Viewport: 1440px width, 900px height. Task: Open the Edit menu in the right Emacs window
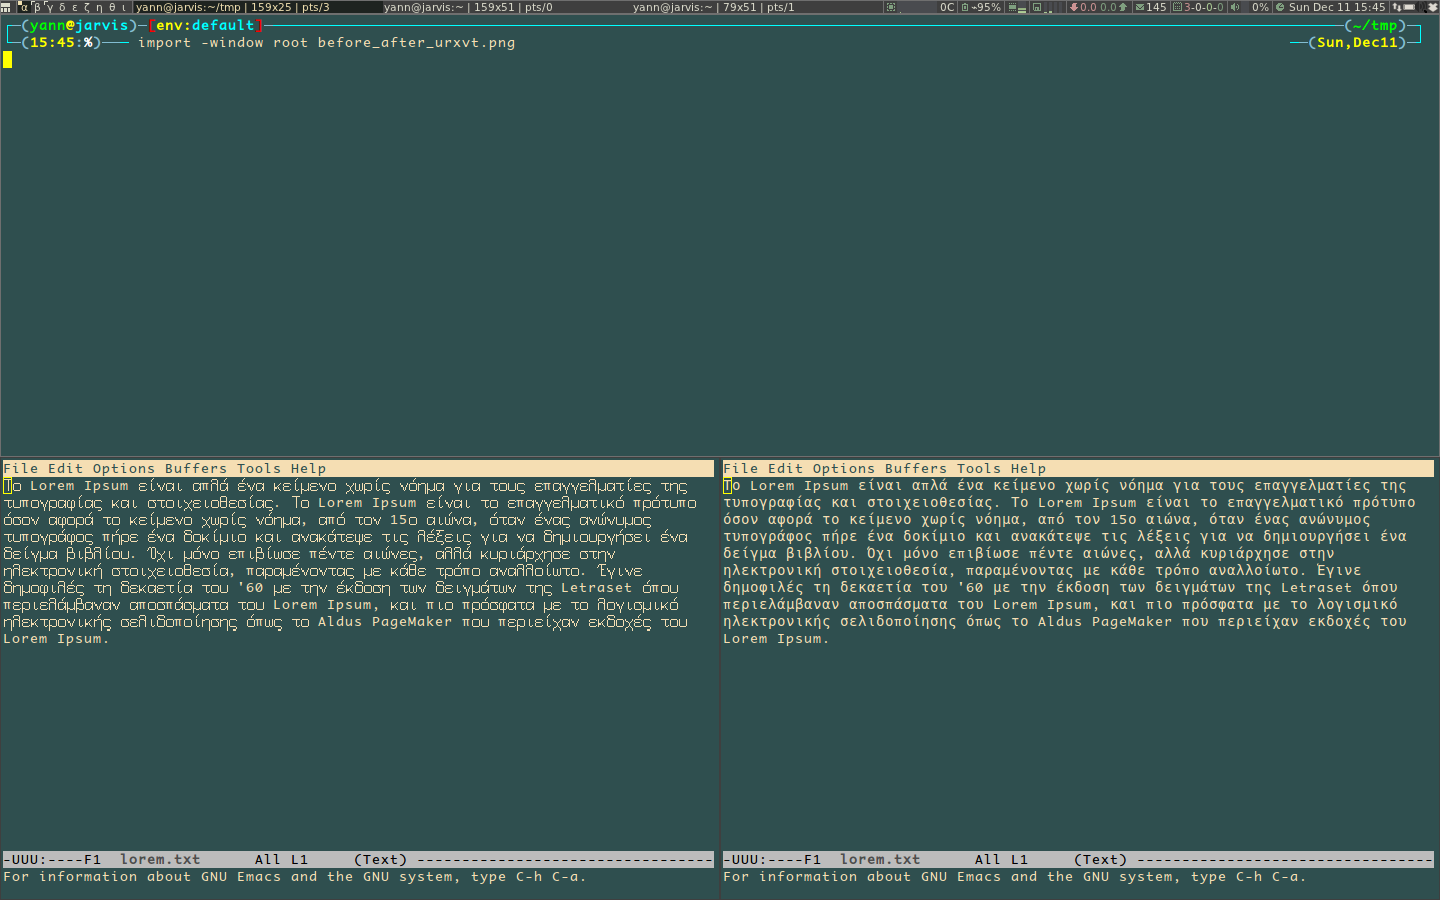(786, 468)
